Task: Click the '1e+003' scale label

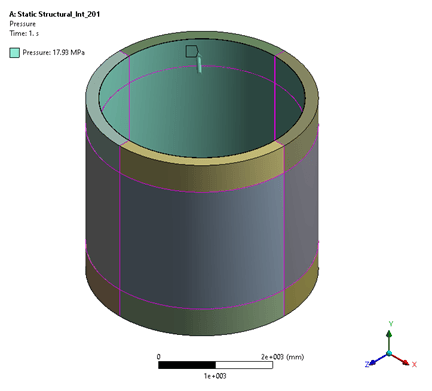Action: 215,376
